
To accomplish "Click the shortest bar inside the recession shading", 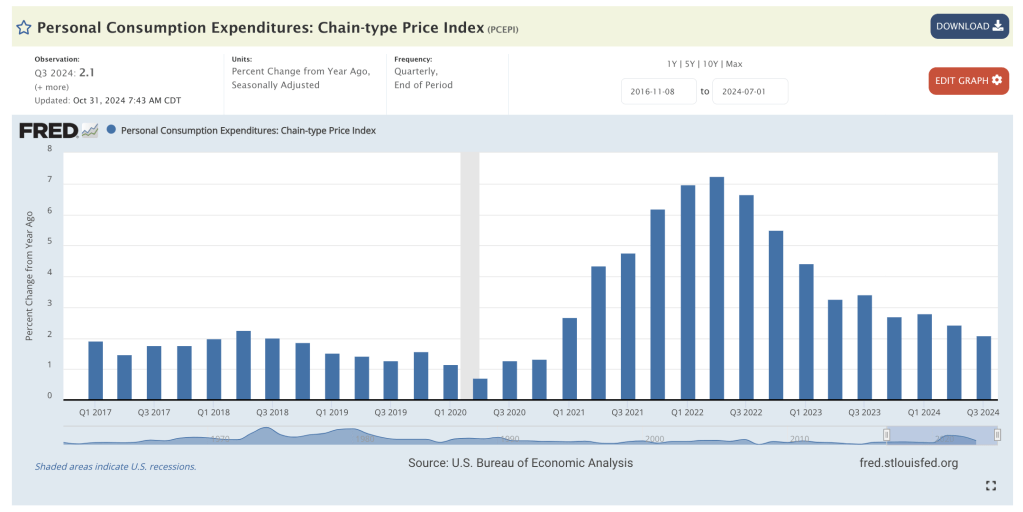I will pyautogui.click(x=480, y=389).
